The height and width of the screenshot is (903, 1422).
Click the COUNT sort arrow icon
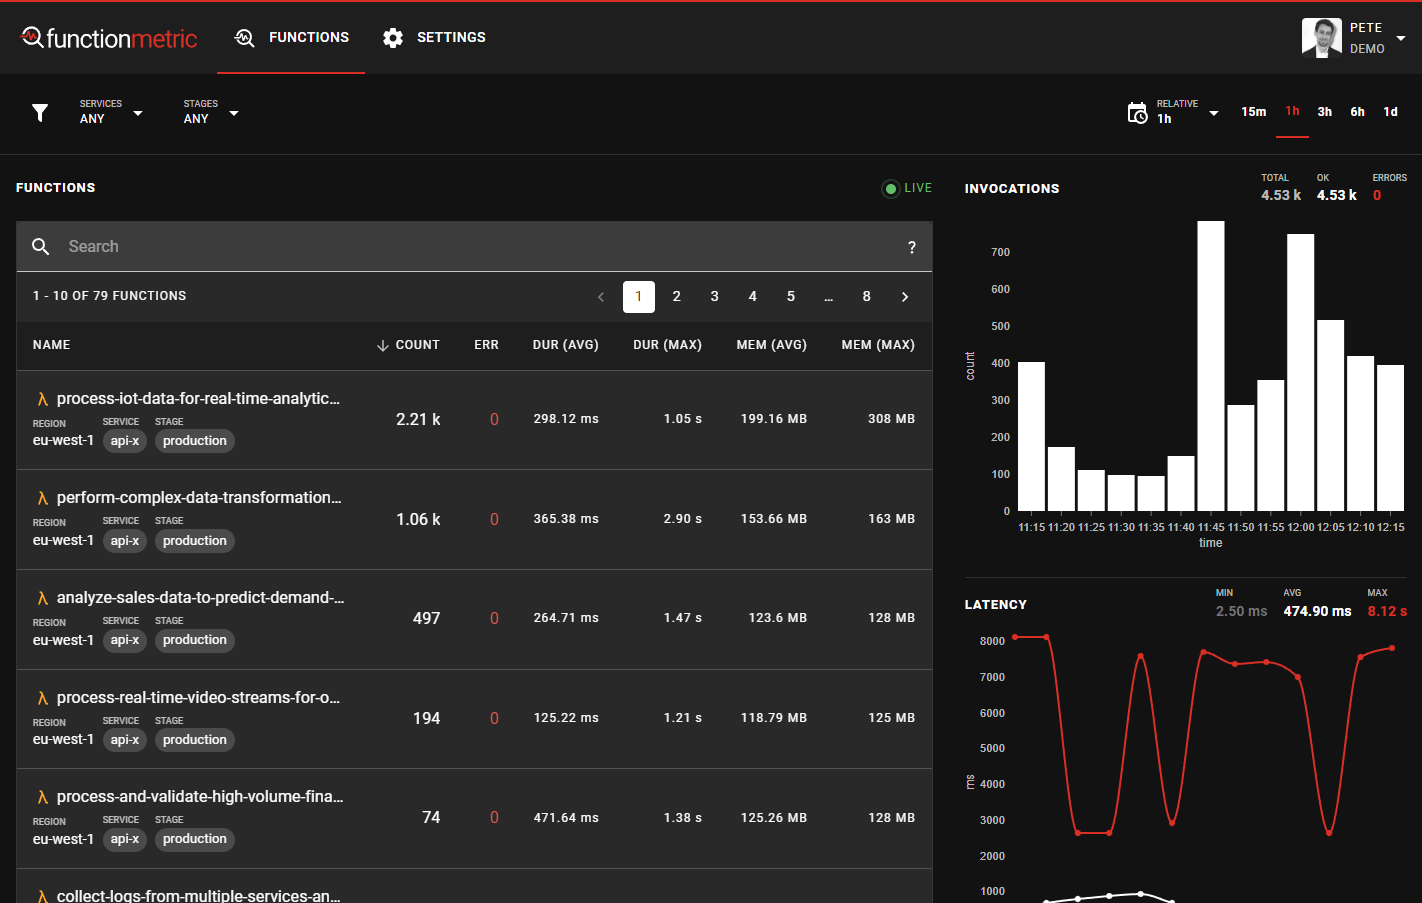tap(382, 346)
